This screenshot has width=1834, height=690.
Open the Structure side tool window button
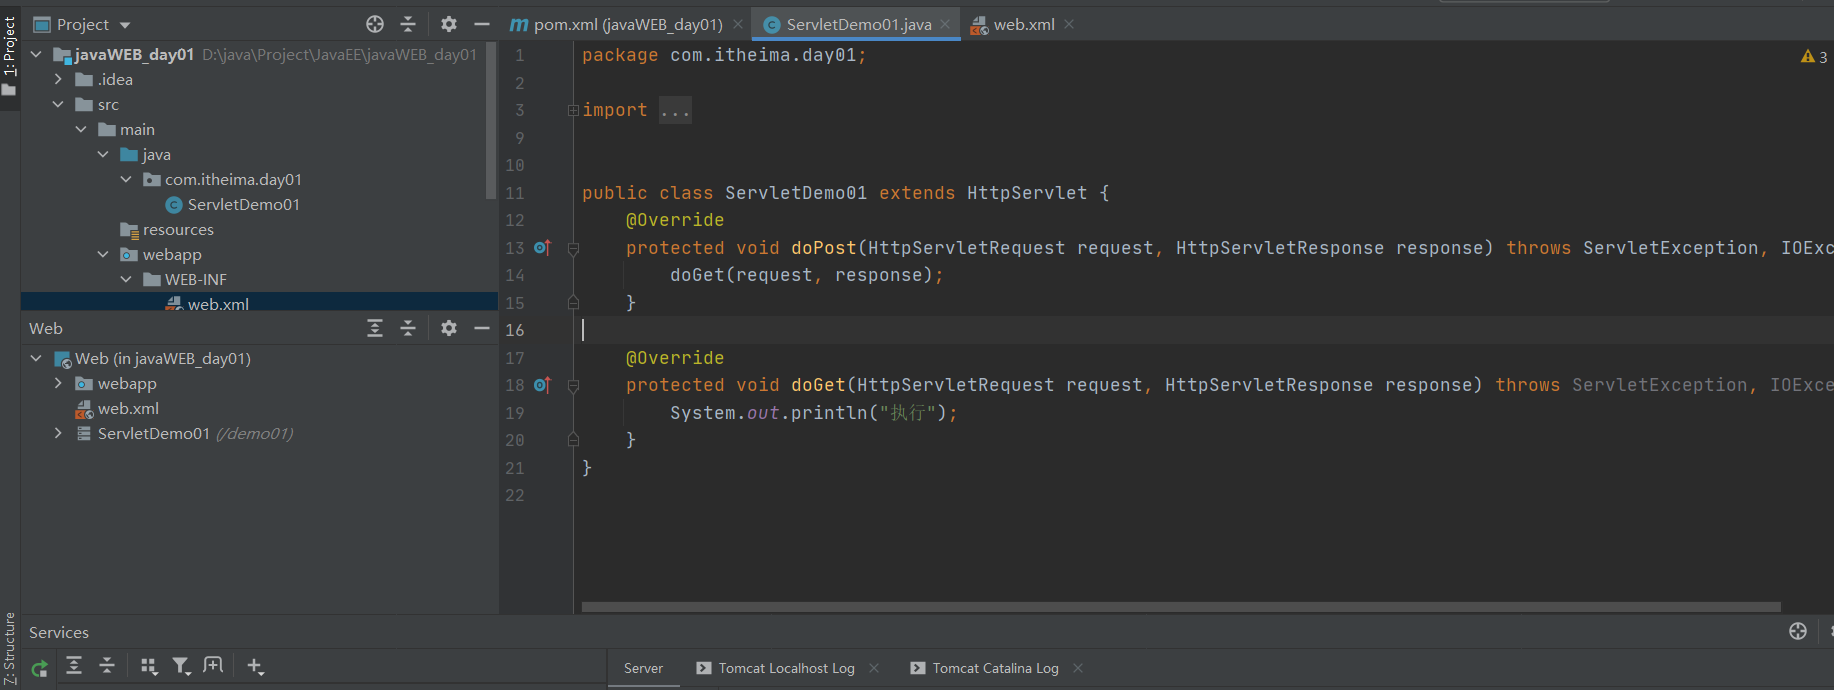pyautogui.click(x=10, y=649)
